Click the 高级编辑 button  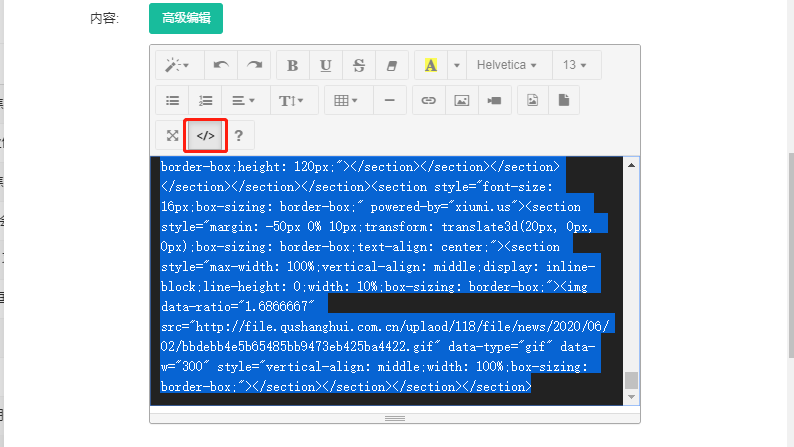(x=185, y=18)
